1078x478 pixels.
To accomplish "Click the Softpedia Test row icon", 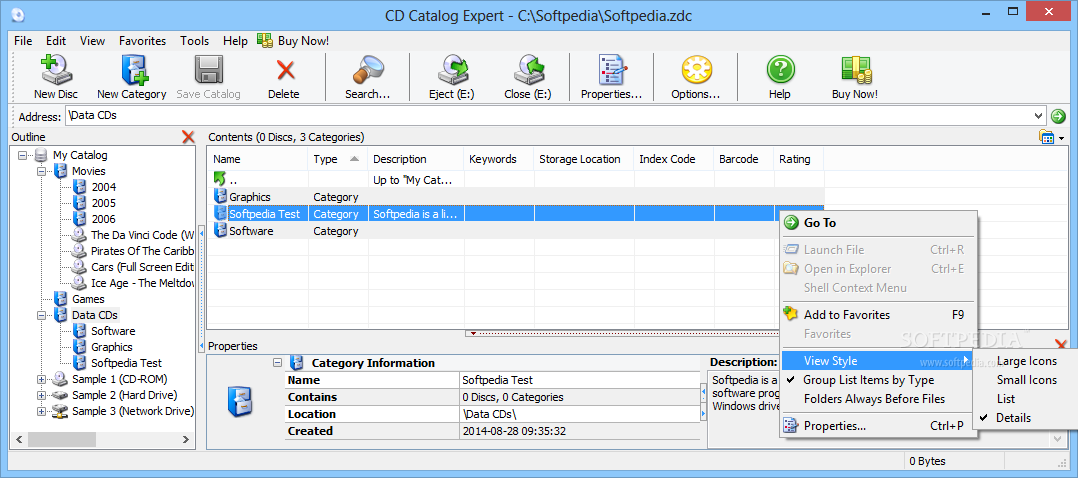I will click(x=221, y=214).
